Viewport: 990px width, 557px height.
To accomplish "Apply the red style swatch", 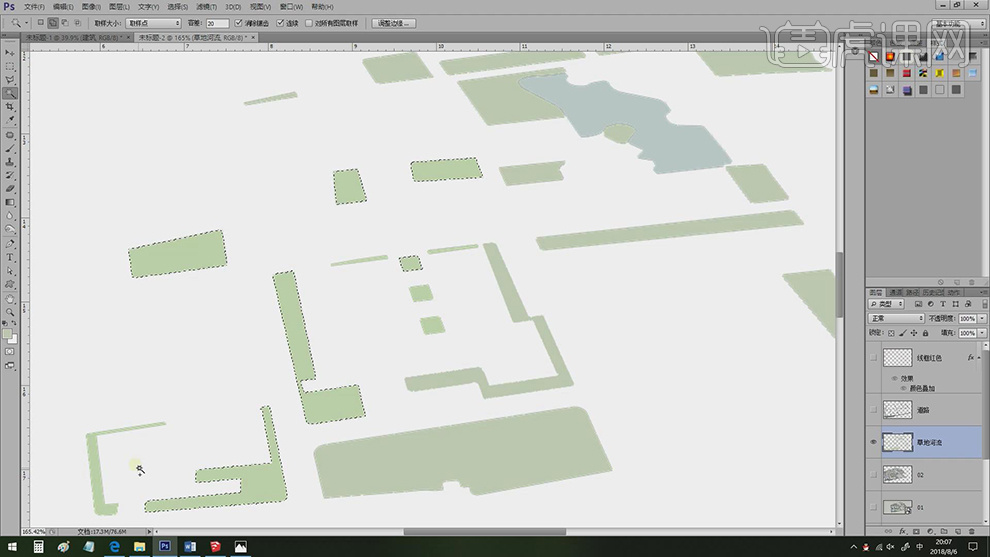I will pos(907,73).
